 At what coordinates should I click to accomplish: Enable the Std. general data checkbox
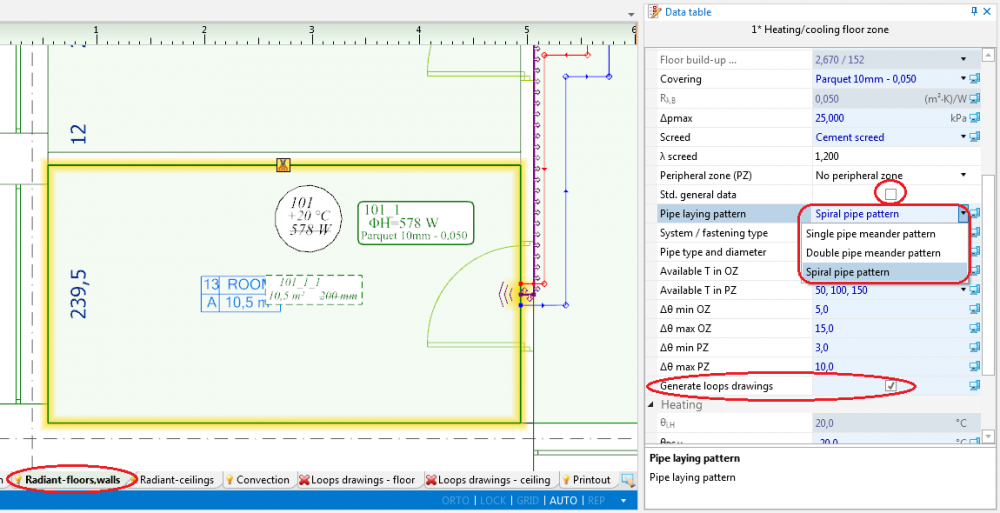(890, 194)
